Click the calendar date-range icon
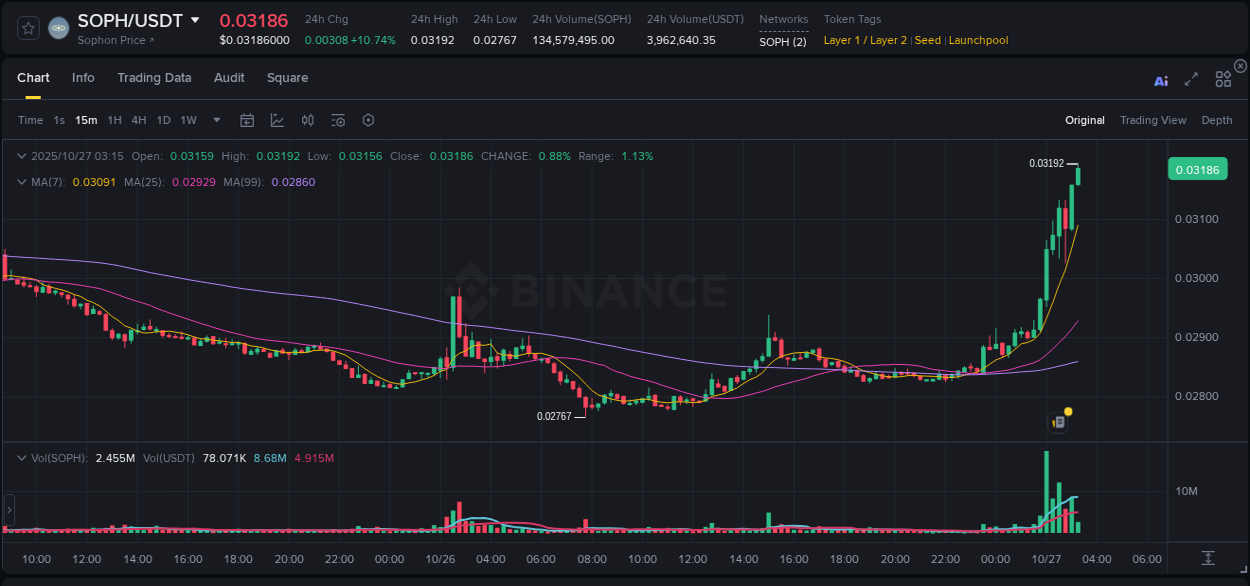Image resolution: width=1250 pixels, height=586 pixels. [x=247, y=120]
